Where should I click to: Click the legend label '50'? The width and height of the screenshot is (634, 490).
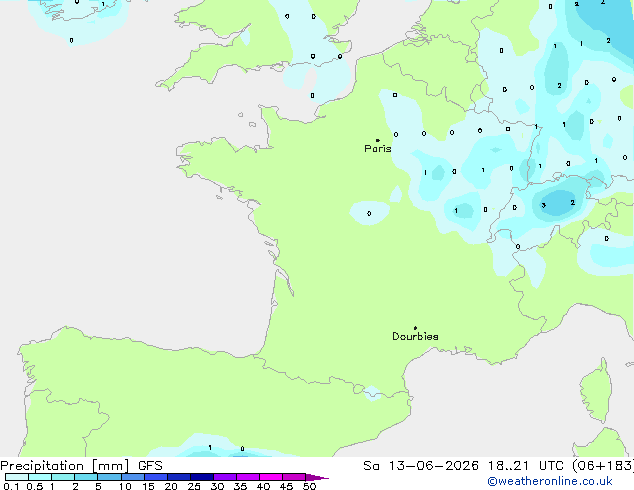(x=310, y=486)
